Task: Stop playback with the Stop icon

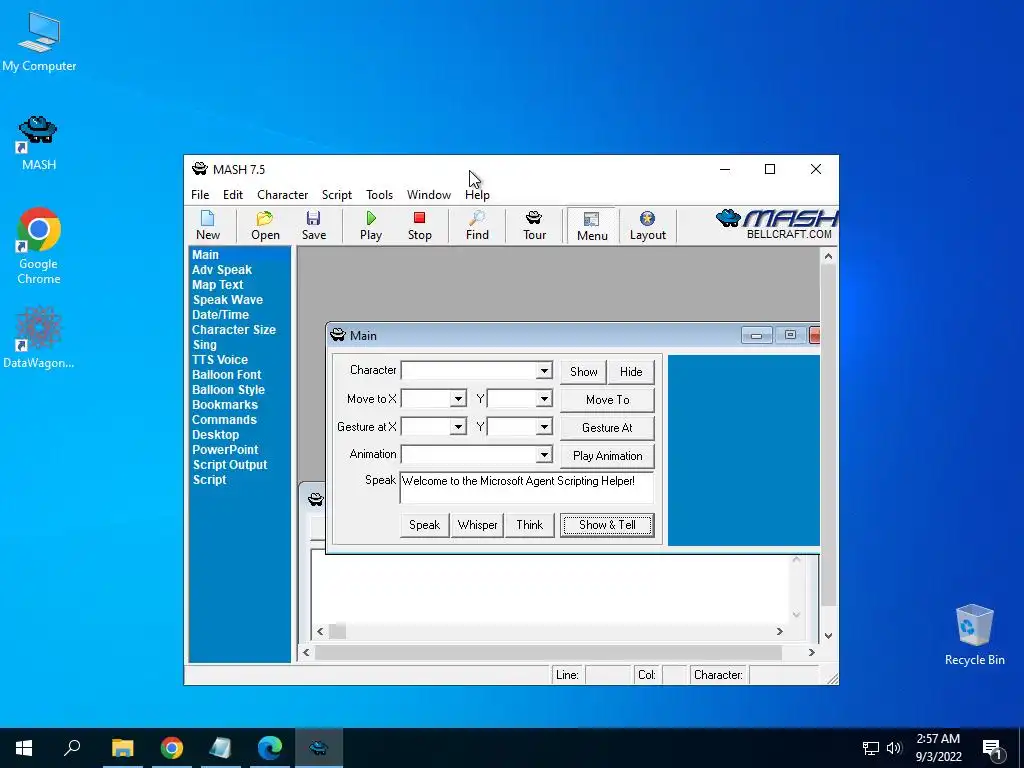Action: [x=419, y=225]
